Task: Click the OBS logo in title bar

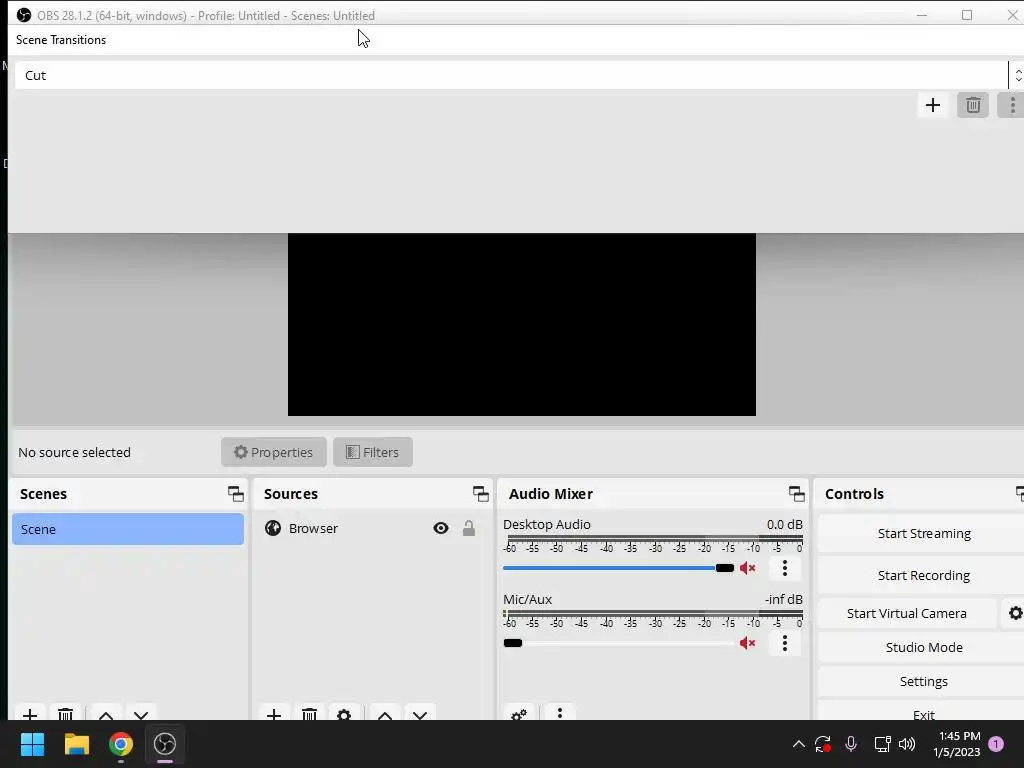Action: pyautogui.click(x=24, y=15)
